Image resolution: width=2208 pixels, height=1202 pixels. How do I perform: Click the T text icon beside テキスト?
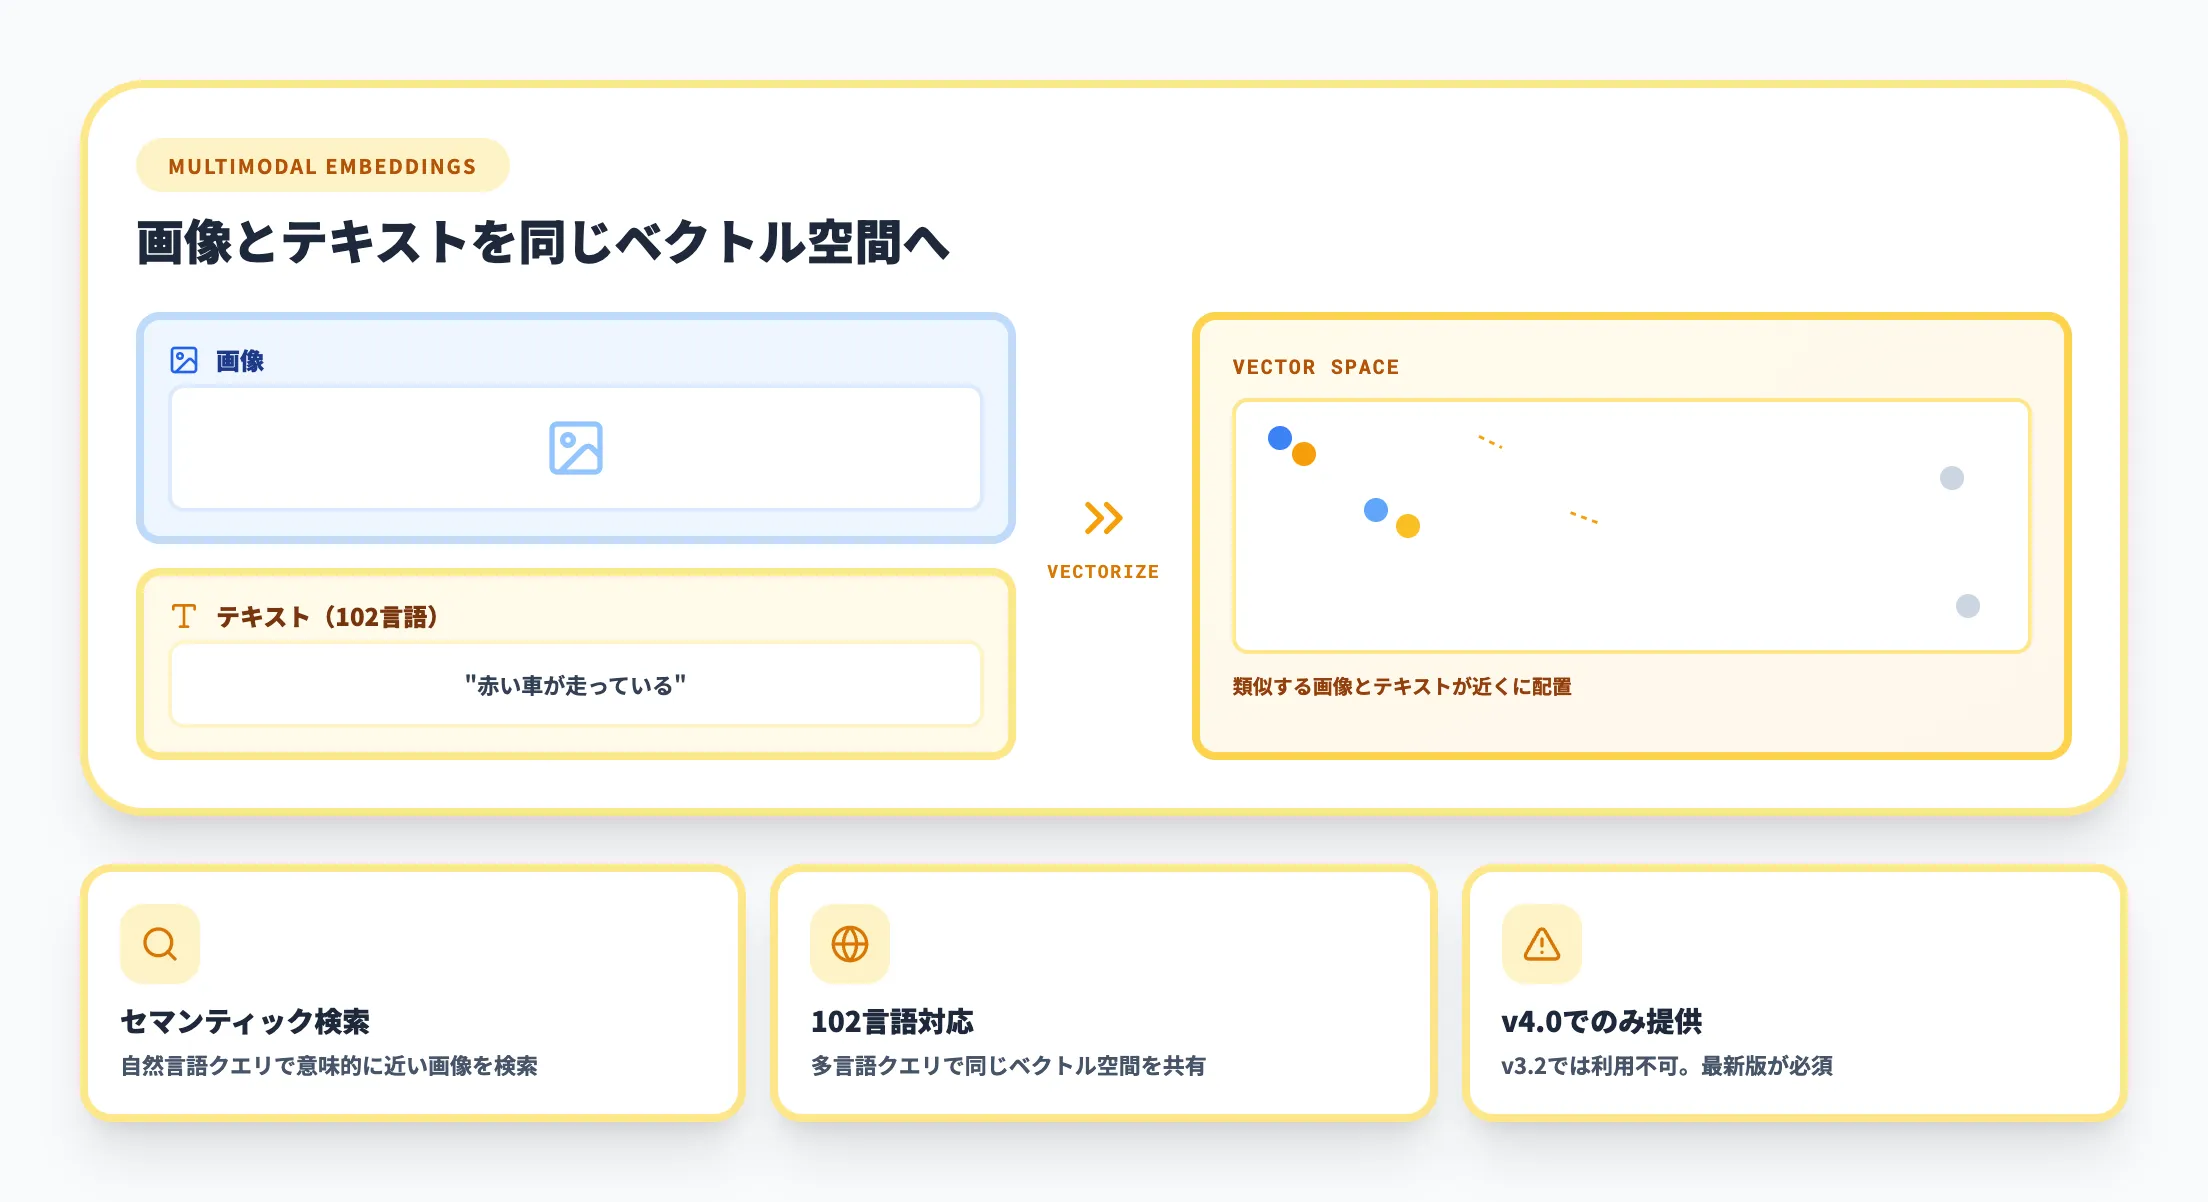184,617
